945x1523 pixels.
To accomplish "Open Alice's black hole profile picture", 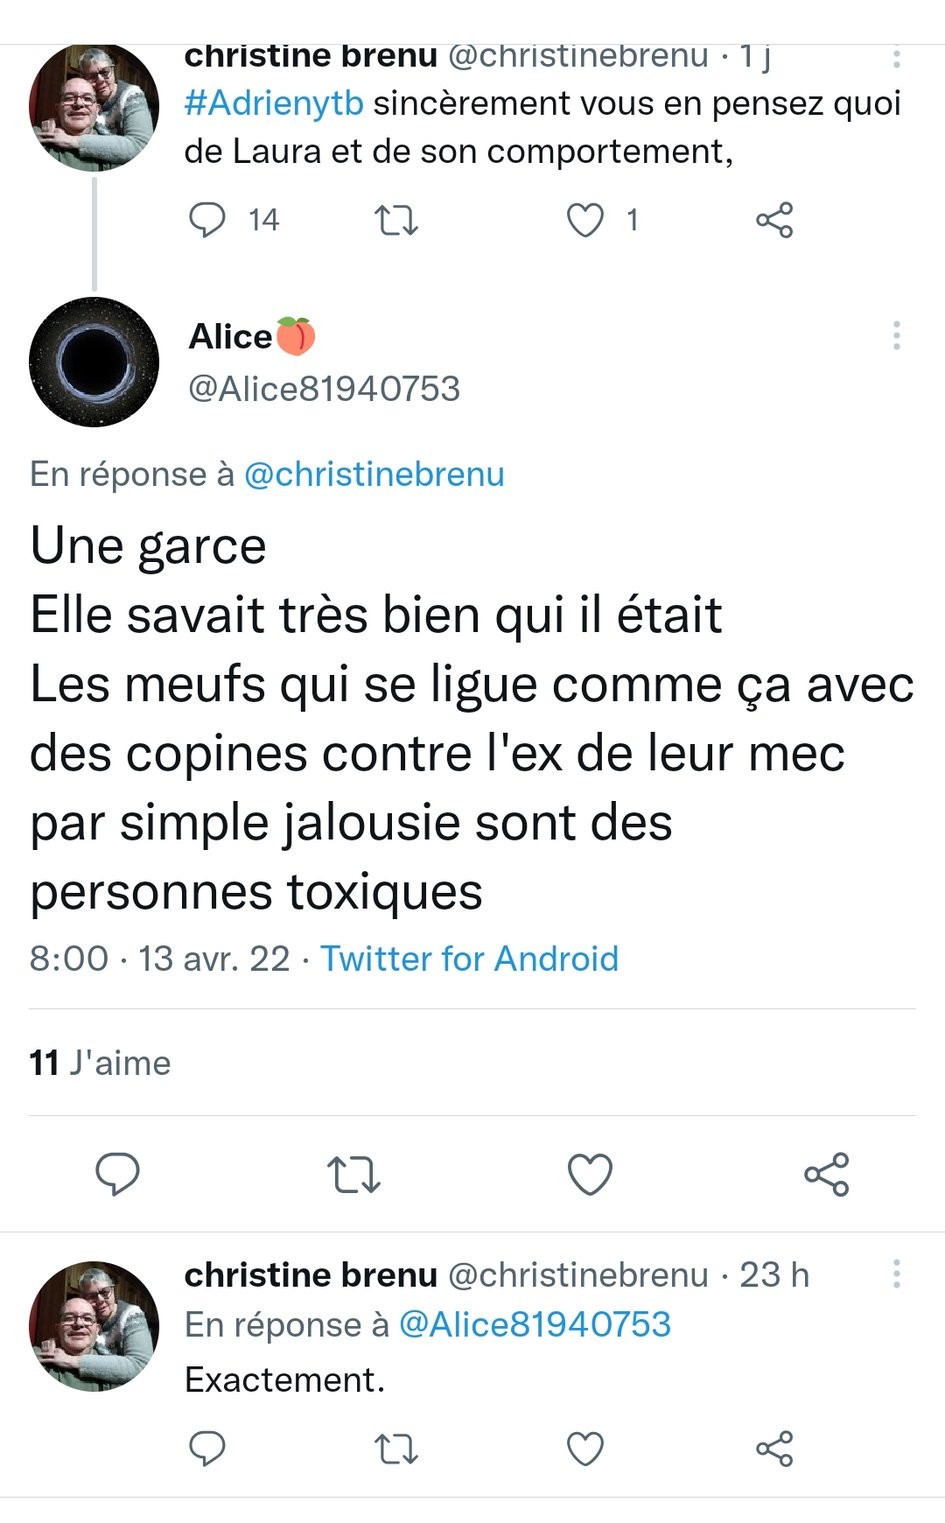I will click(94, 362).
